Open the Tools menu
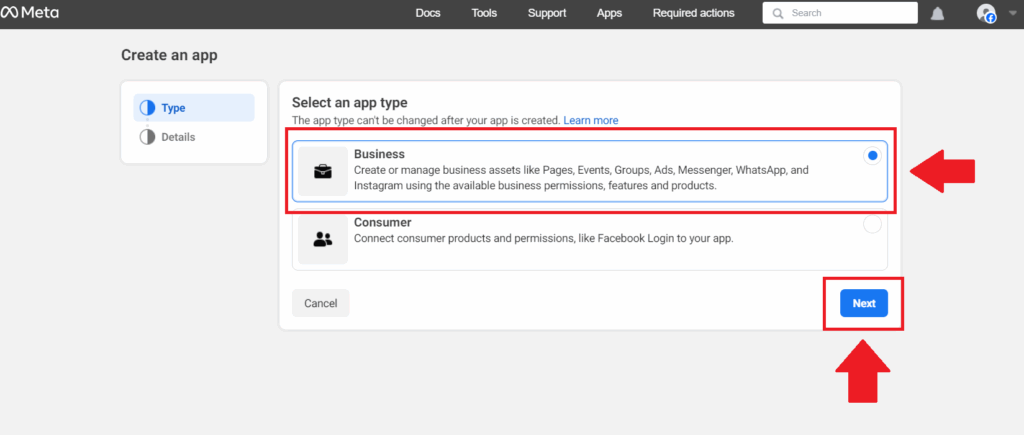 click(x=484, y=13)
